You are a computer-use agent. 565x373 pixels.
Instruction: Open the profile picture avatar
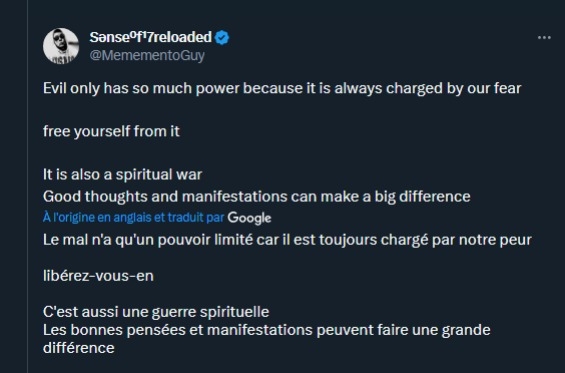(61, 46)
